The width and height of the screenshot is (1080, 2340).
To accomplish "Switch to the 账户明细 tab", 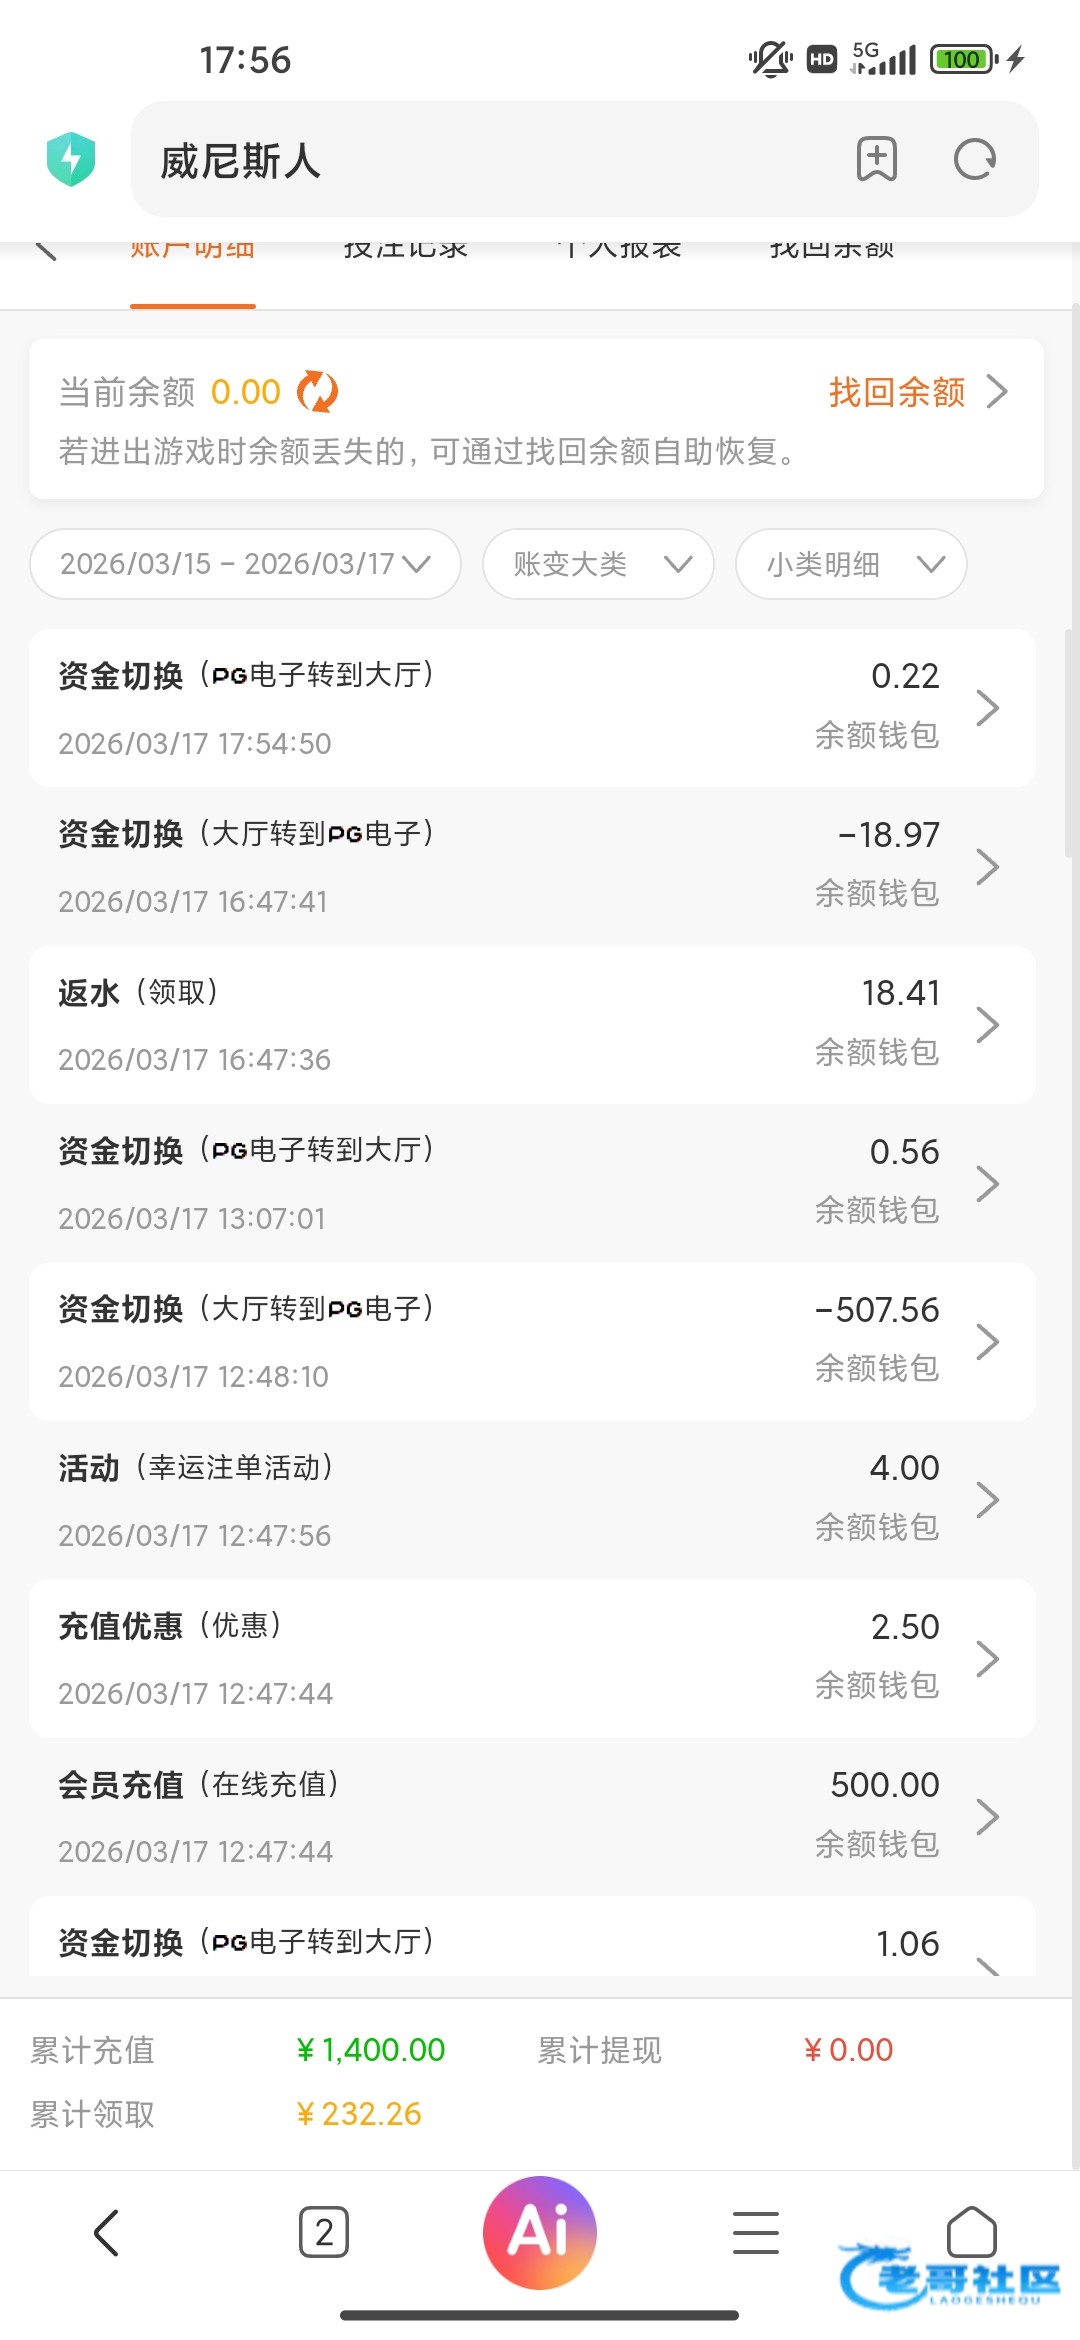I will click(x=193, y=250).
